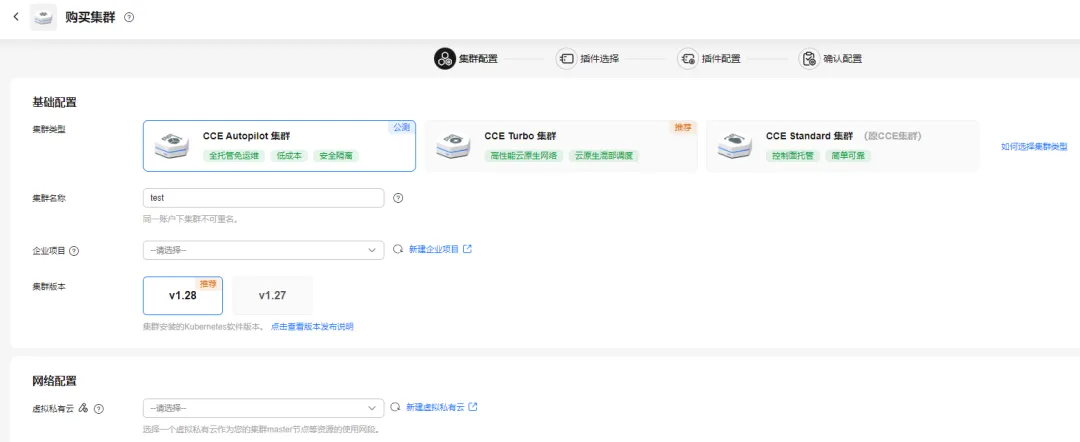The width and height of the screenshot is (1080, 442).
Task: Click the 插件选择 step icon
Action: click(566, 59)
